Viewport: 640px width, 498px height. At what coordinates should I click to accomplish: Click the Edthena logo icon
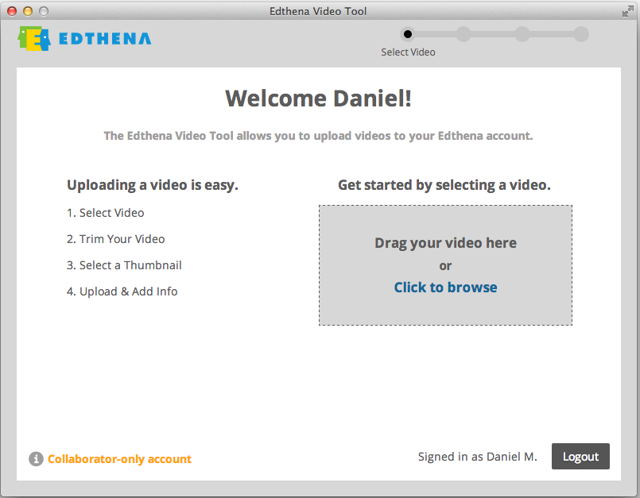tap(34, 38)
